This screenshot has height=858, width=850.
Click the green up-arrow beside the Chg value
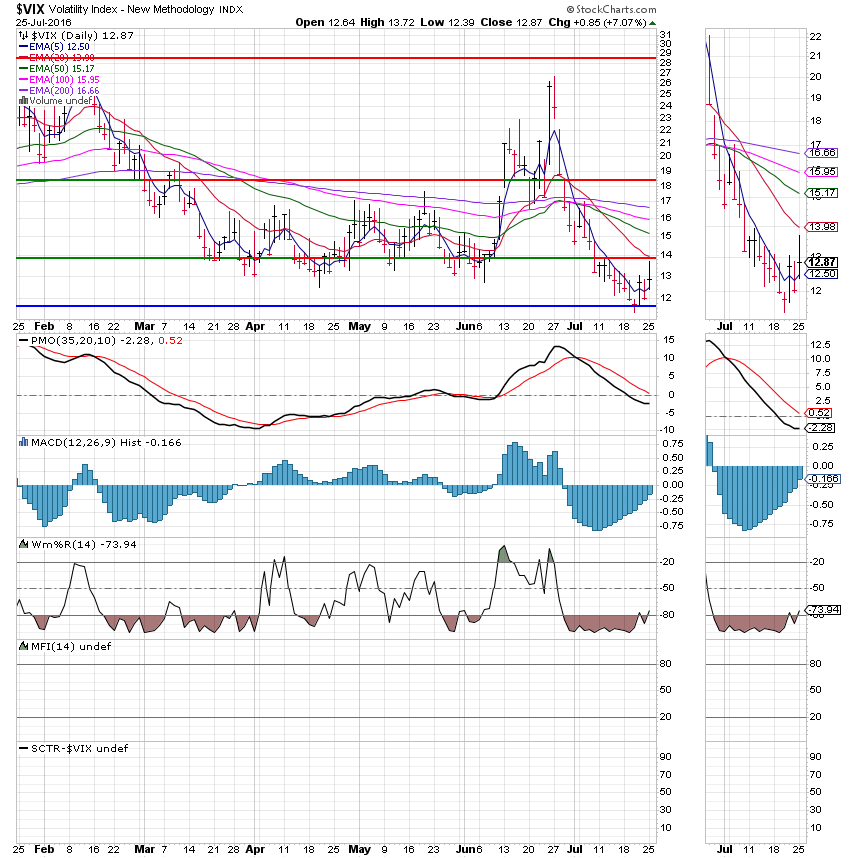coord(652,21)
